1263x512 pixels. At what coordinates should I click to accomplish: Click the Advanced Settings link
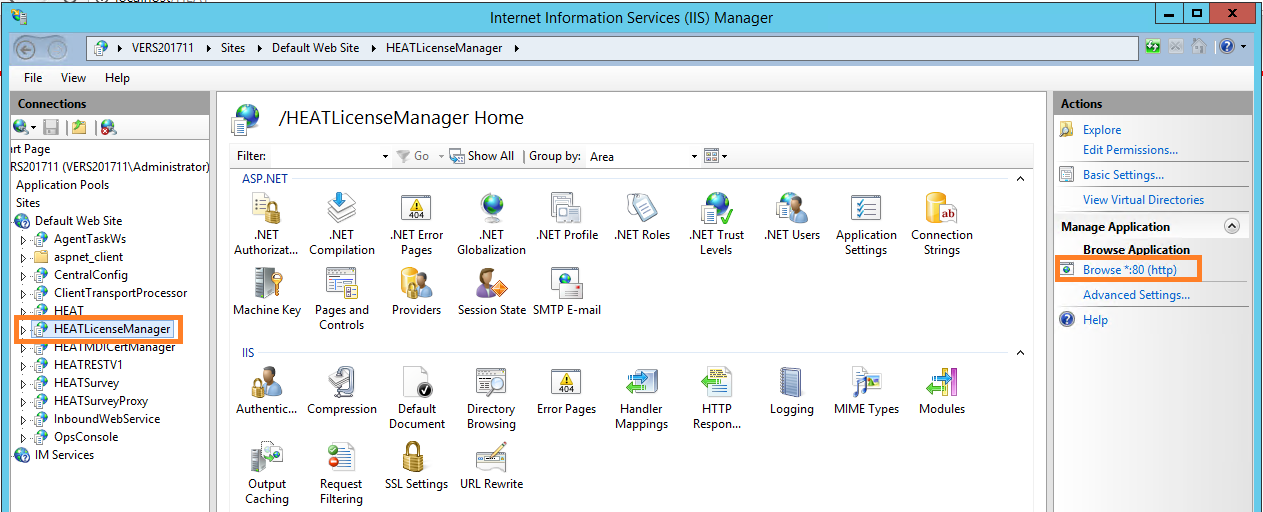tap(1136, 295)
